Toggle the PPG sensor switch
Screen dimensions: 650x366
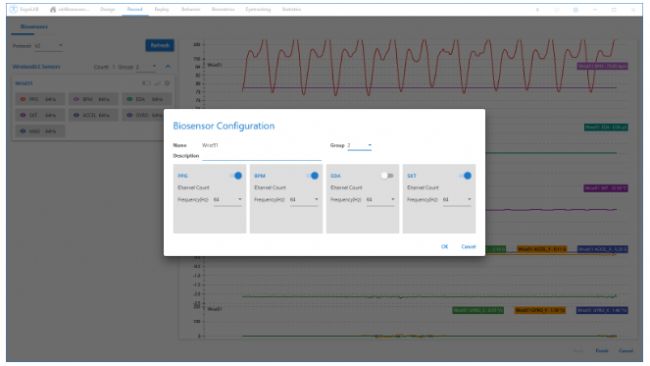pyautogui.click(x=236, y=176)
